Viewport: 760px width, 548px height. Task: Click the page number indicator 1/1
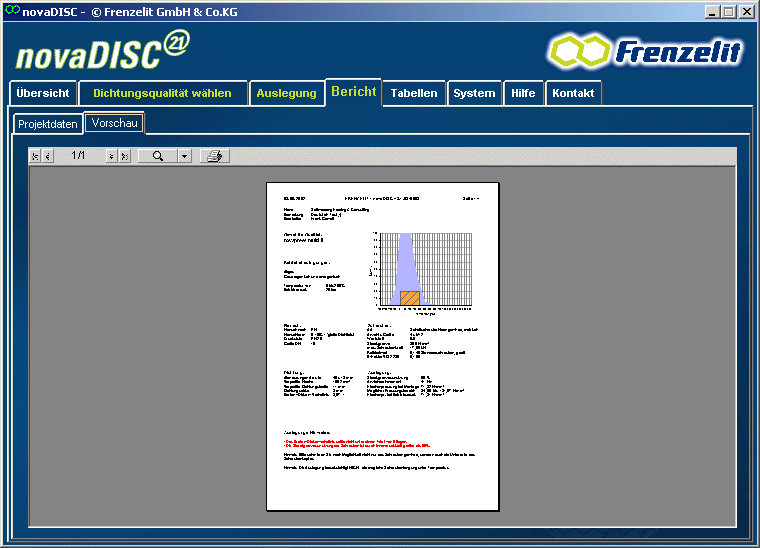[x=79, y=156]
